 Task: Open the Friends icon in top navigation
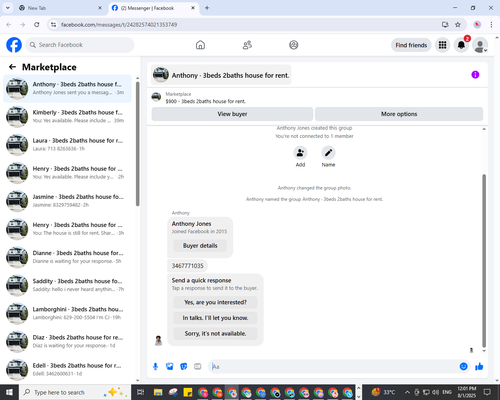247,45
